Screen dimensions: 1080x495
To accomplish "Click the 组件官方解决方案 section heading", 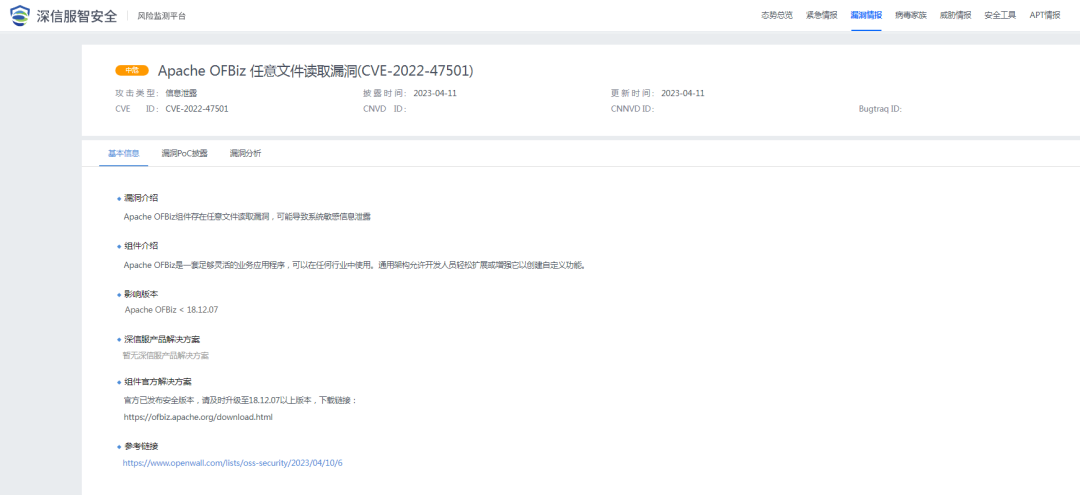I will [x=158, y=381].
